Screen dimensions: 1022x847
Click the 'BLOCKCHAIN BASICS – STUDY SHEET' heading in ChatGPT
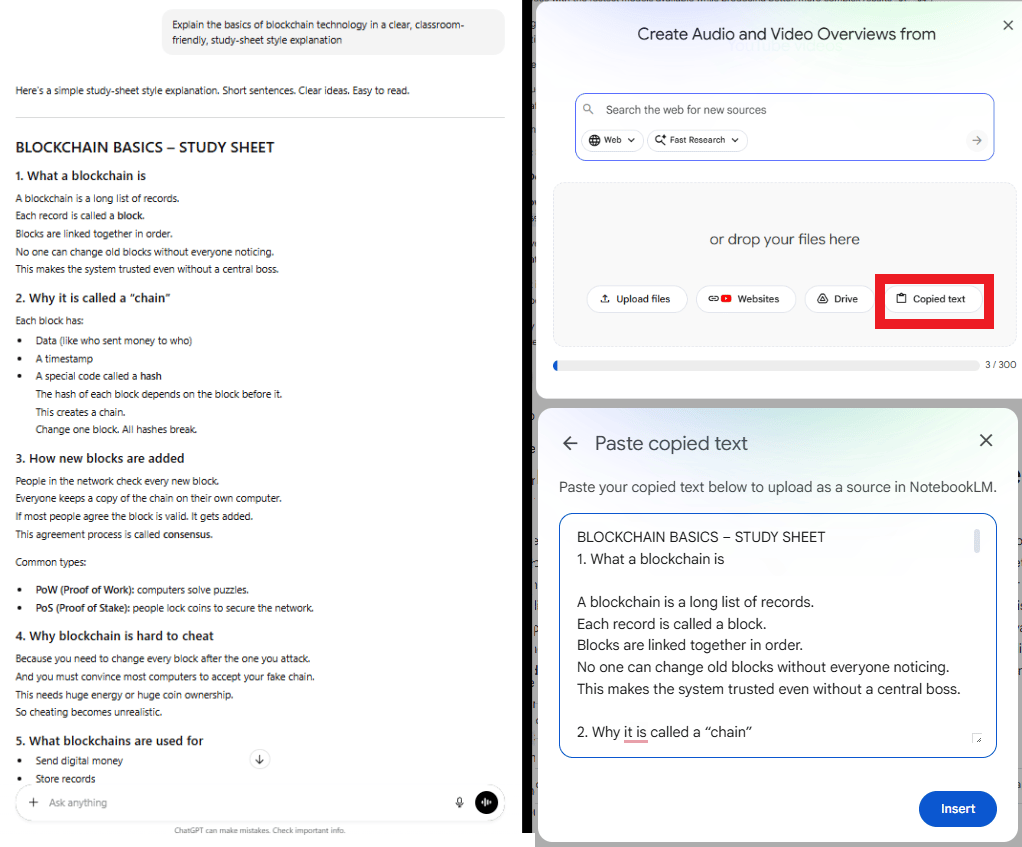pyautogui.click(x=145, y=148)
